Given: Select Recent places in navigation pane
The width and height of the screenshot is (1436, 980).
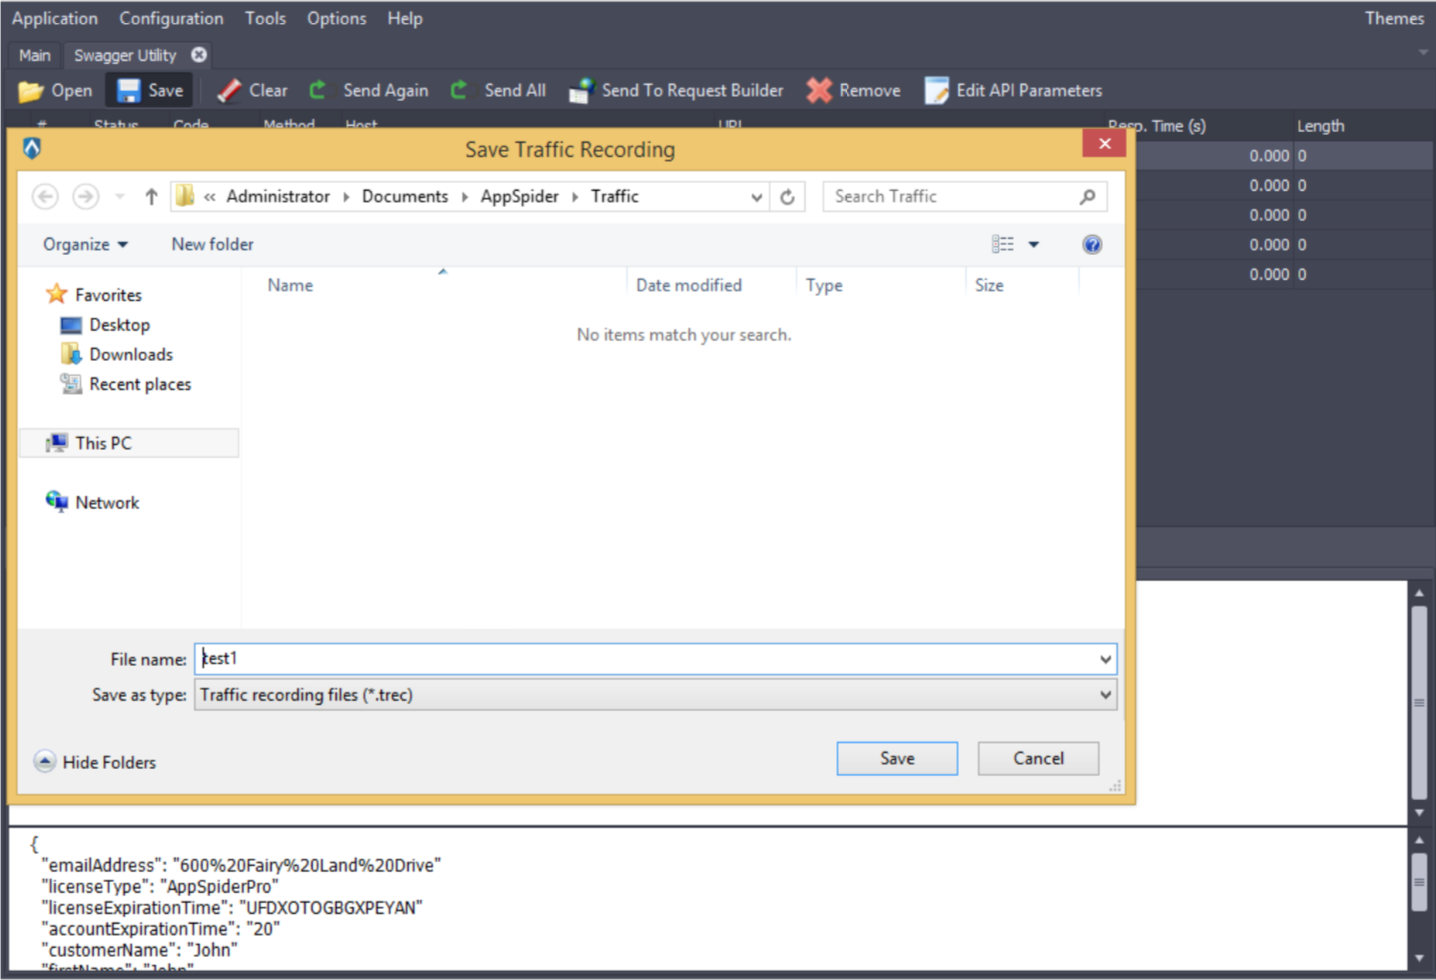Looking at the screenshot, I should pos(125,384).
